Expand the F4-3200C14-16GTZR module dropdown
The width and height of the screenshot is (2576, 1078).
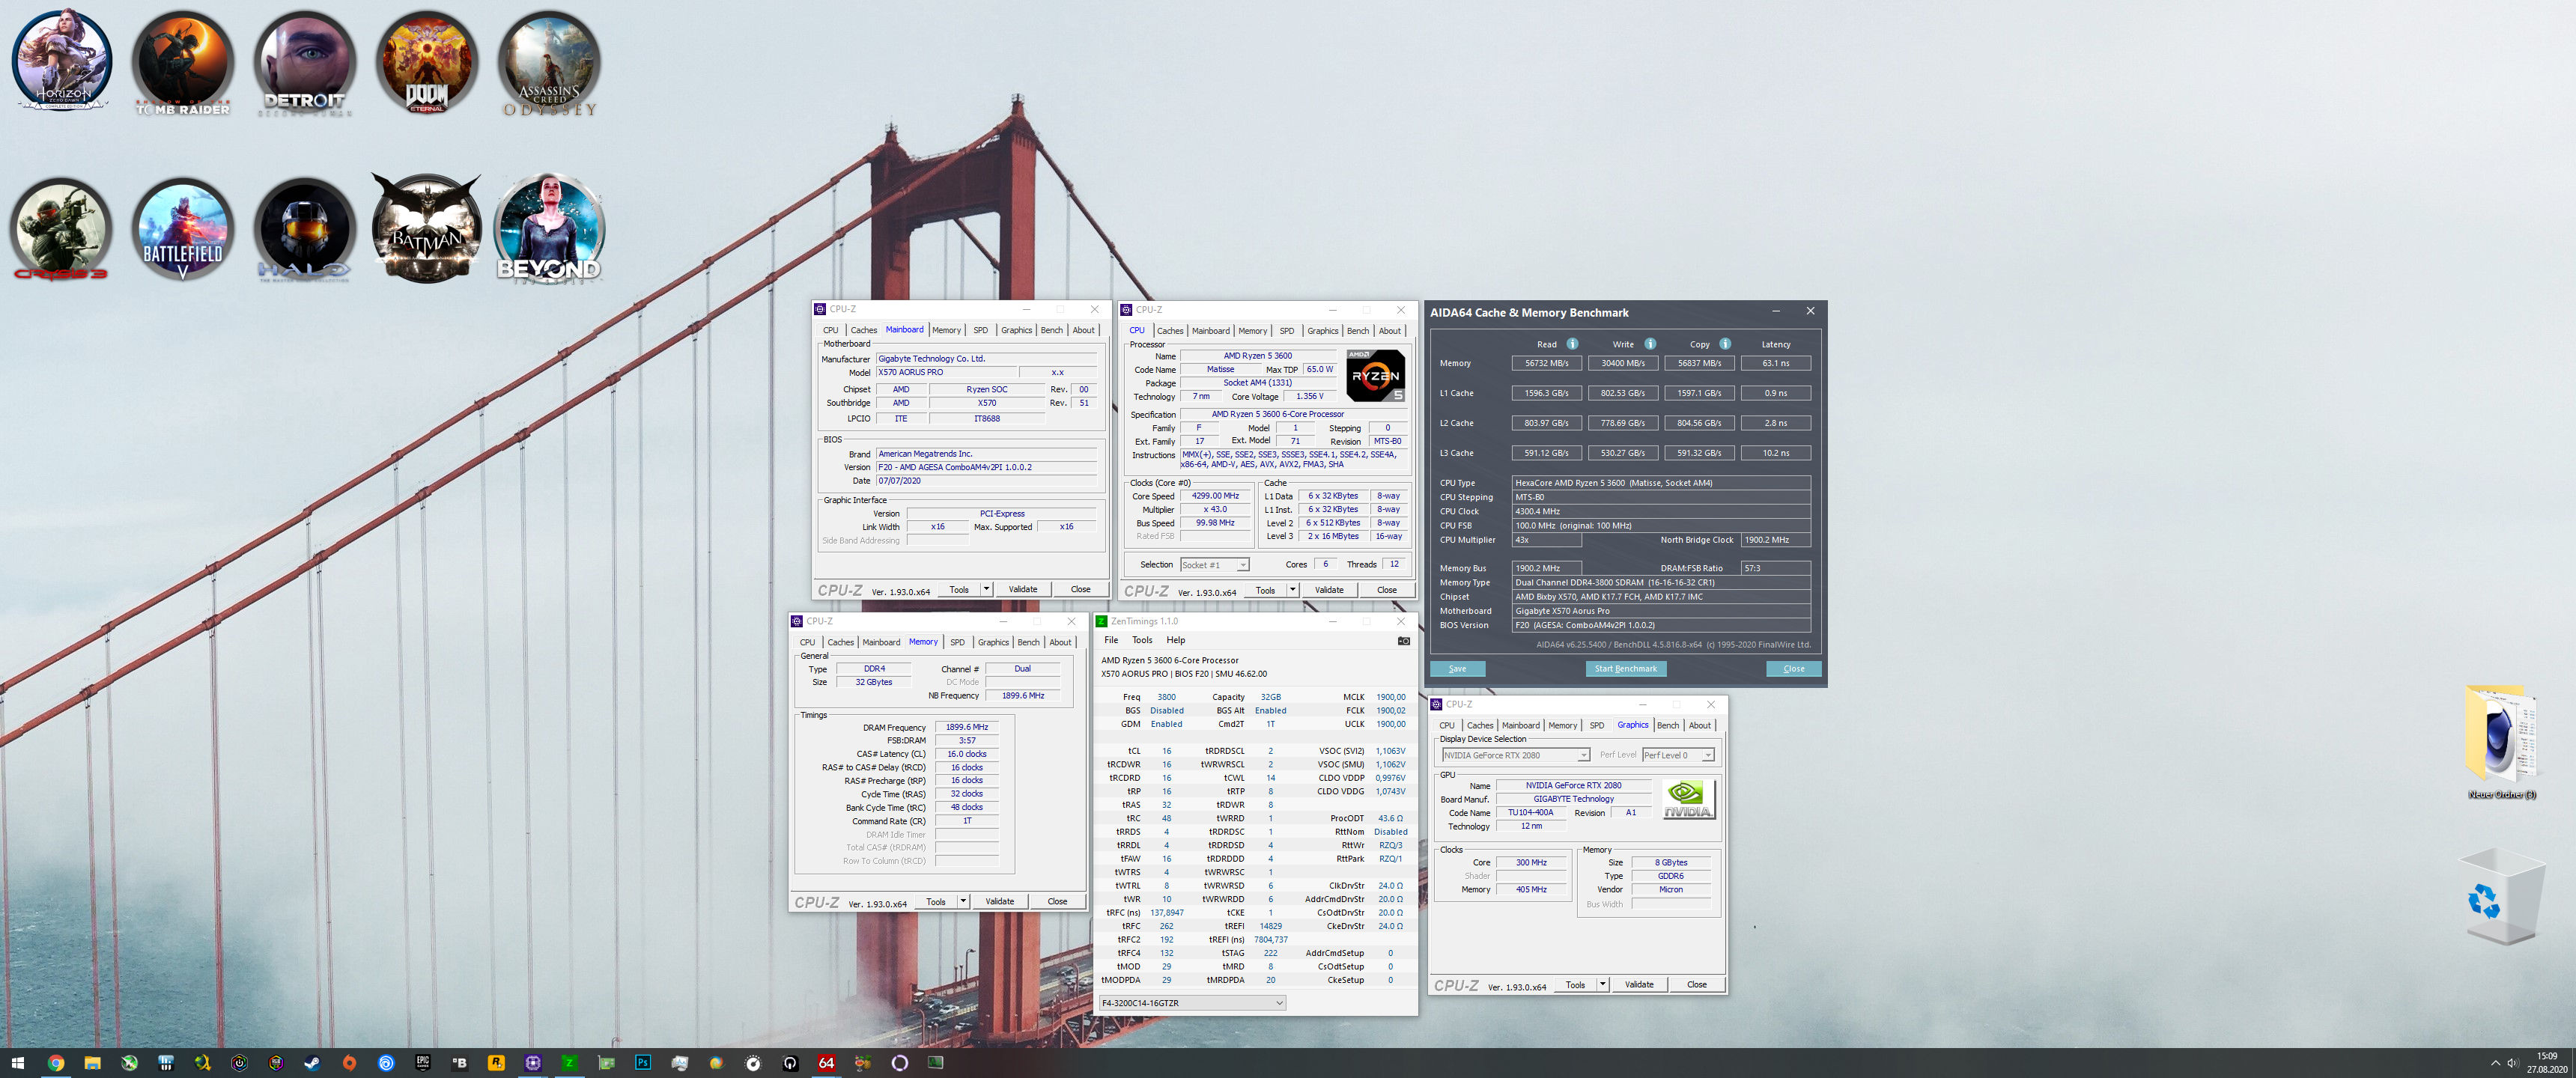tap(1278, 1003)
